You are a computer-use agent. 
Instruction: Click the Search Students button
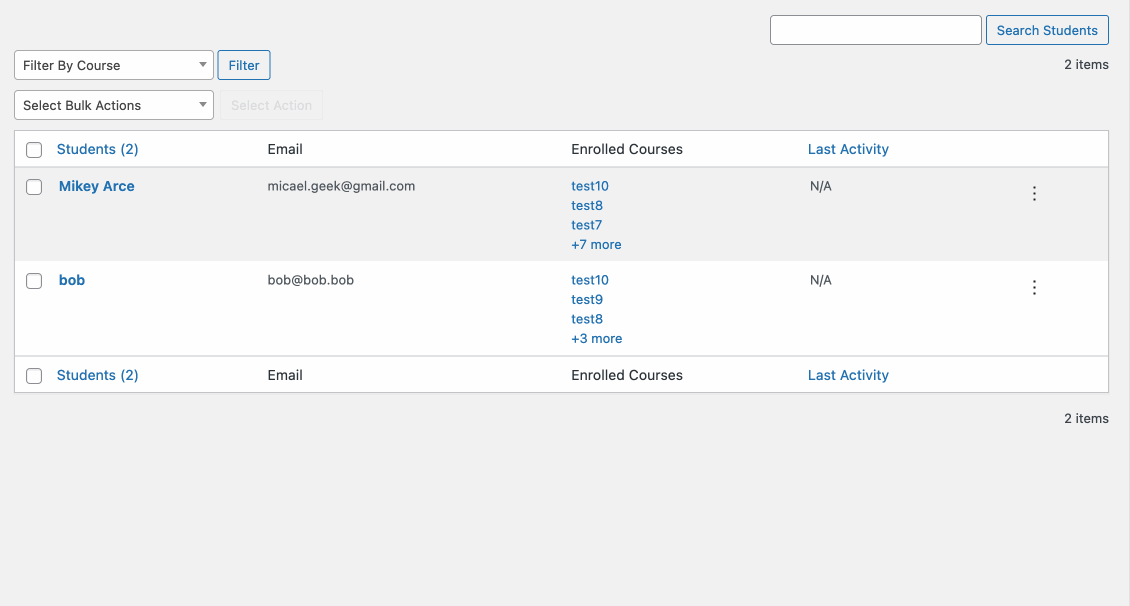click(x=1047, y=30)
